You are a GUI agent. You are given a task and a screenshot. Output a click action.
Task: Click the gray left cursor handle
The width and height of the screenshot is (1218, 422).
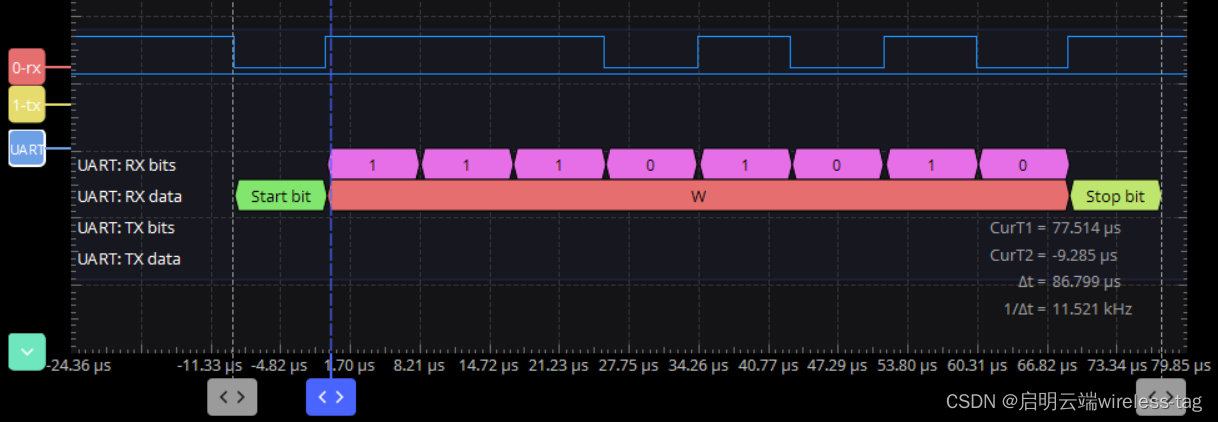tap(232, 397)
